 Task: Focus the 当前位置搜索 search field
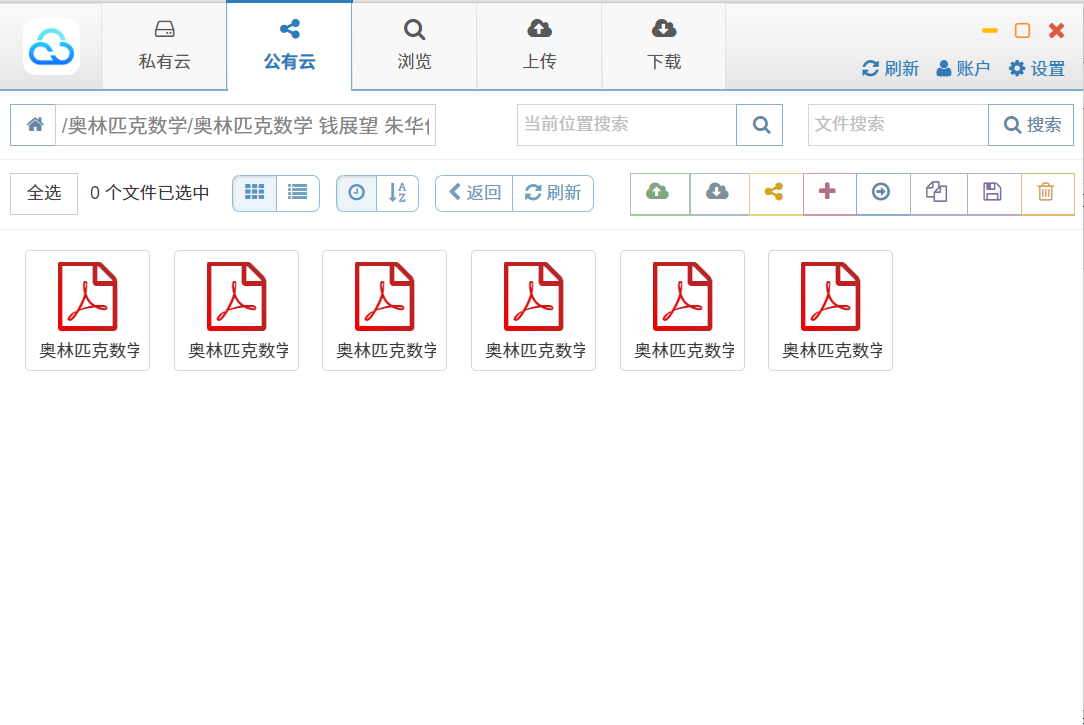[627, 125]
